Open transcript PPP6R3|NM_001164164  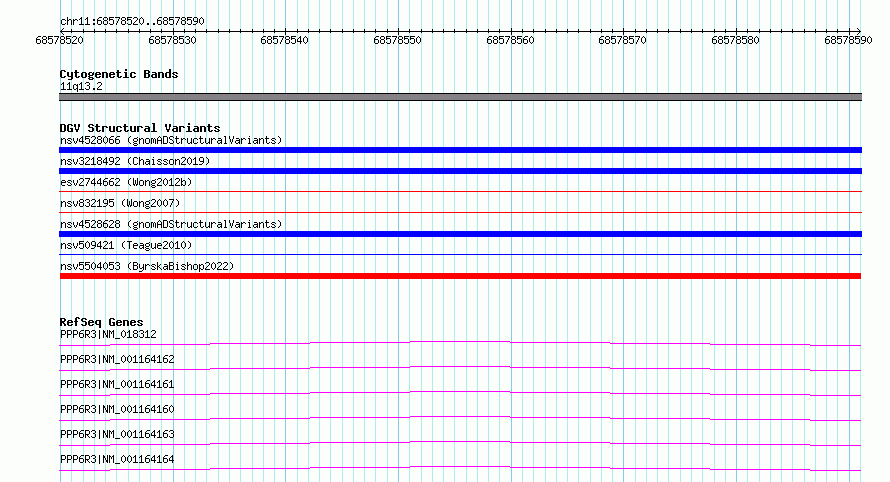[117, 459]
